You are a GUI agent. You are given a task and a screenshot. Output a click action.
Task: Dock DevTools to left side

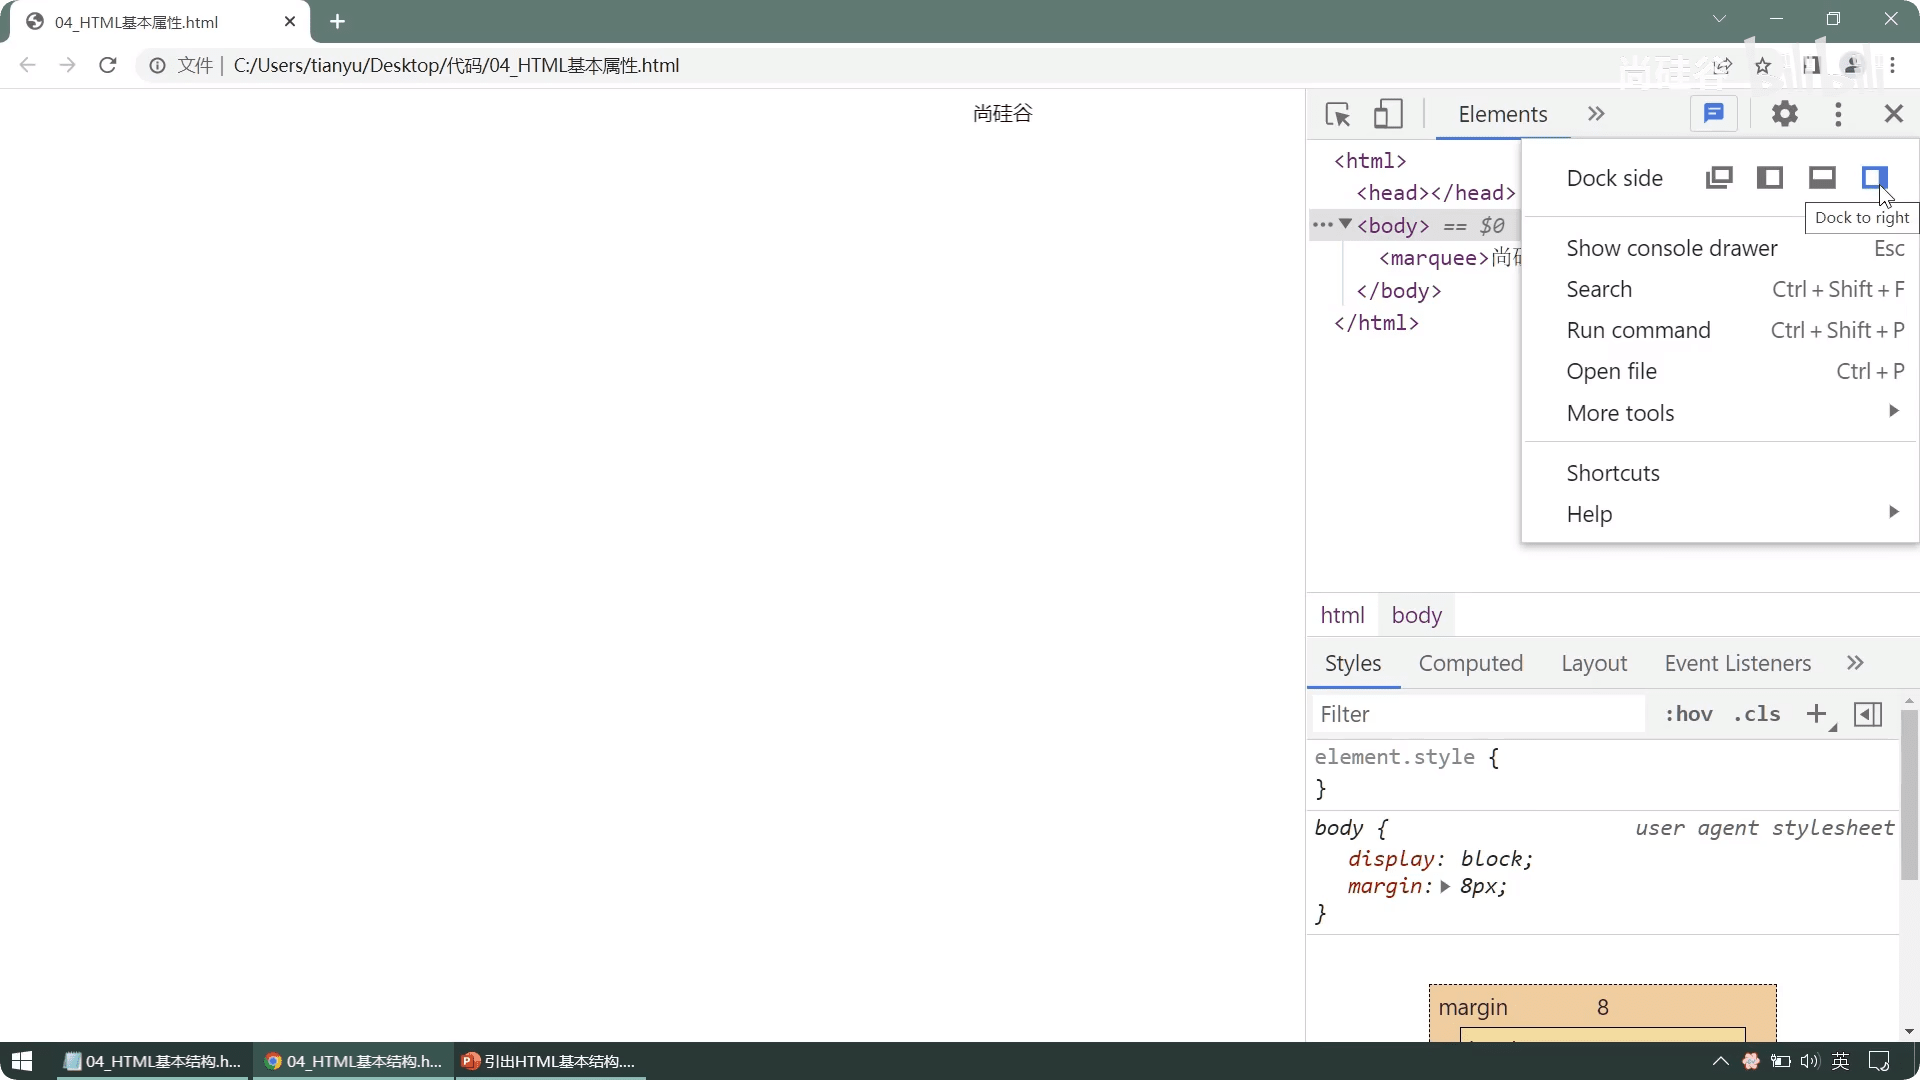click(1770, 178)
